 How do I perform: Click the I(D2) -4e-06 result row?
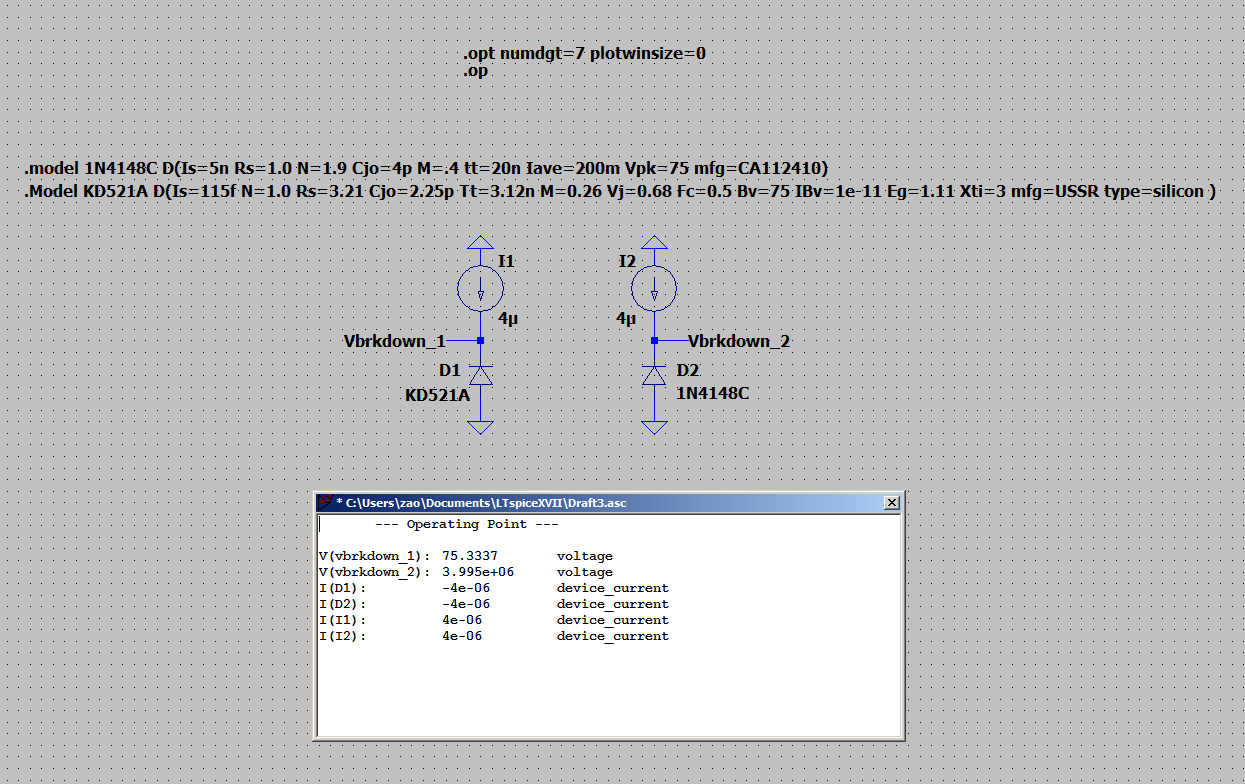click(494, 604)
